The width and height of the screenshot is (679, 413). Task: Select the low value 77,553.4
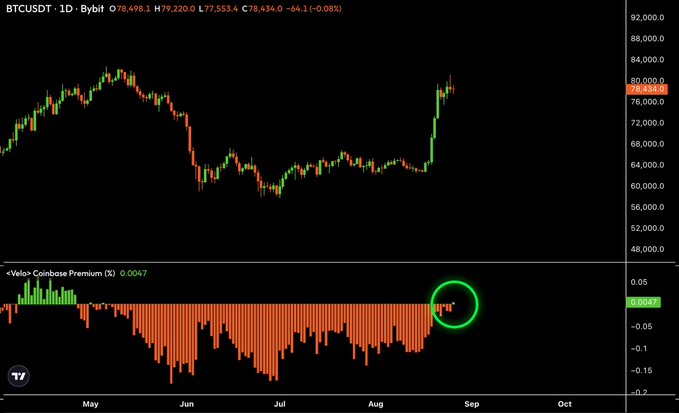pyautogui.click(x=221, y=9)
